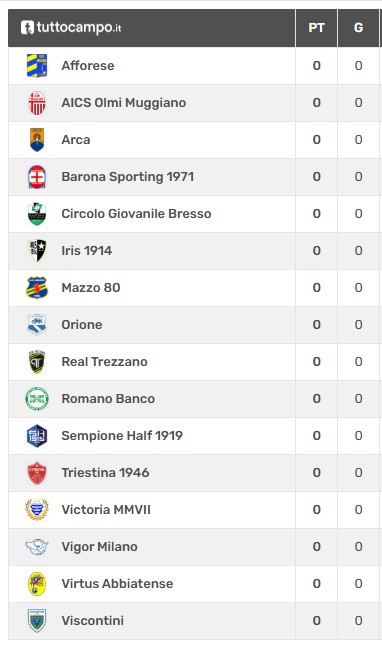Screen dimensions: 382x645
Task: Sort table by G column header
Action: (359, 28)
